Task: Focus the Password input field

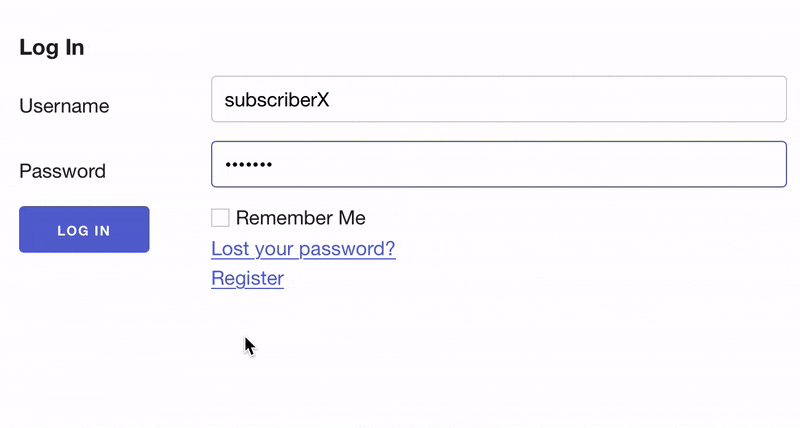Action: (x=498, y=164)
